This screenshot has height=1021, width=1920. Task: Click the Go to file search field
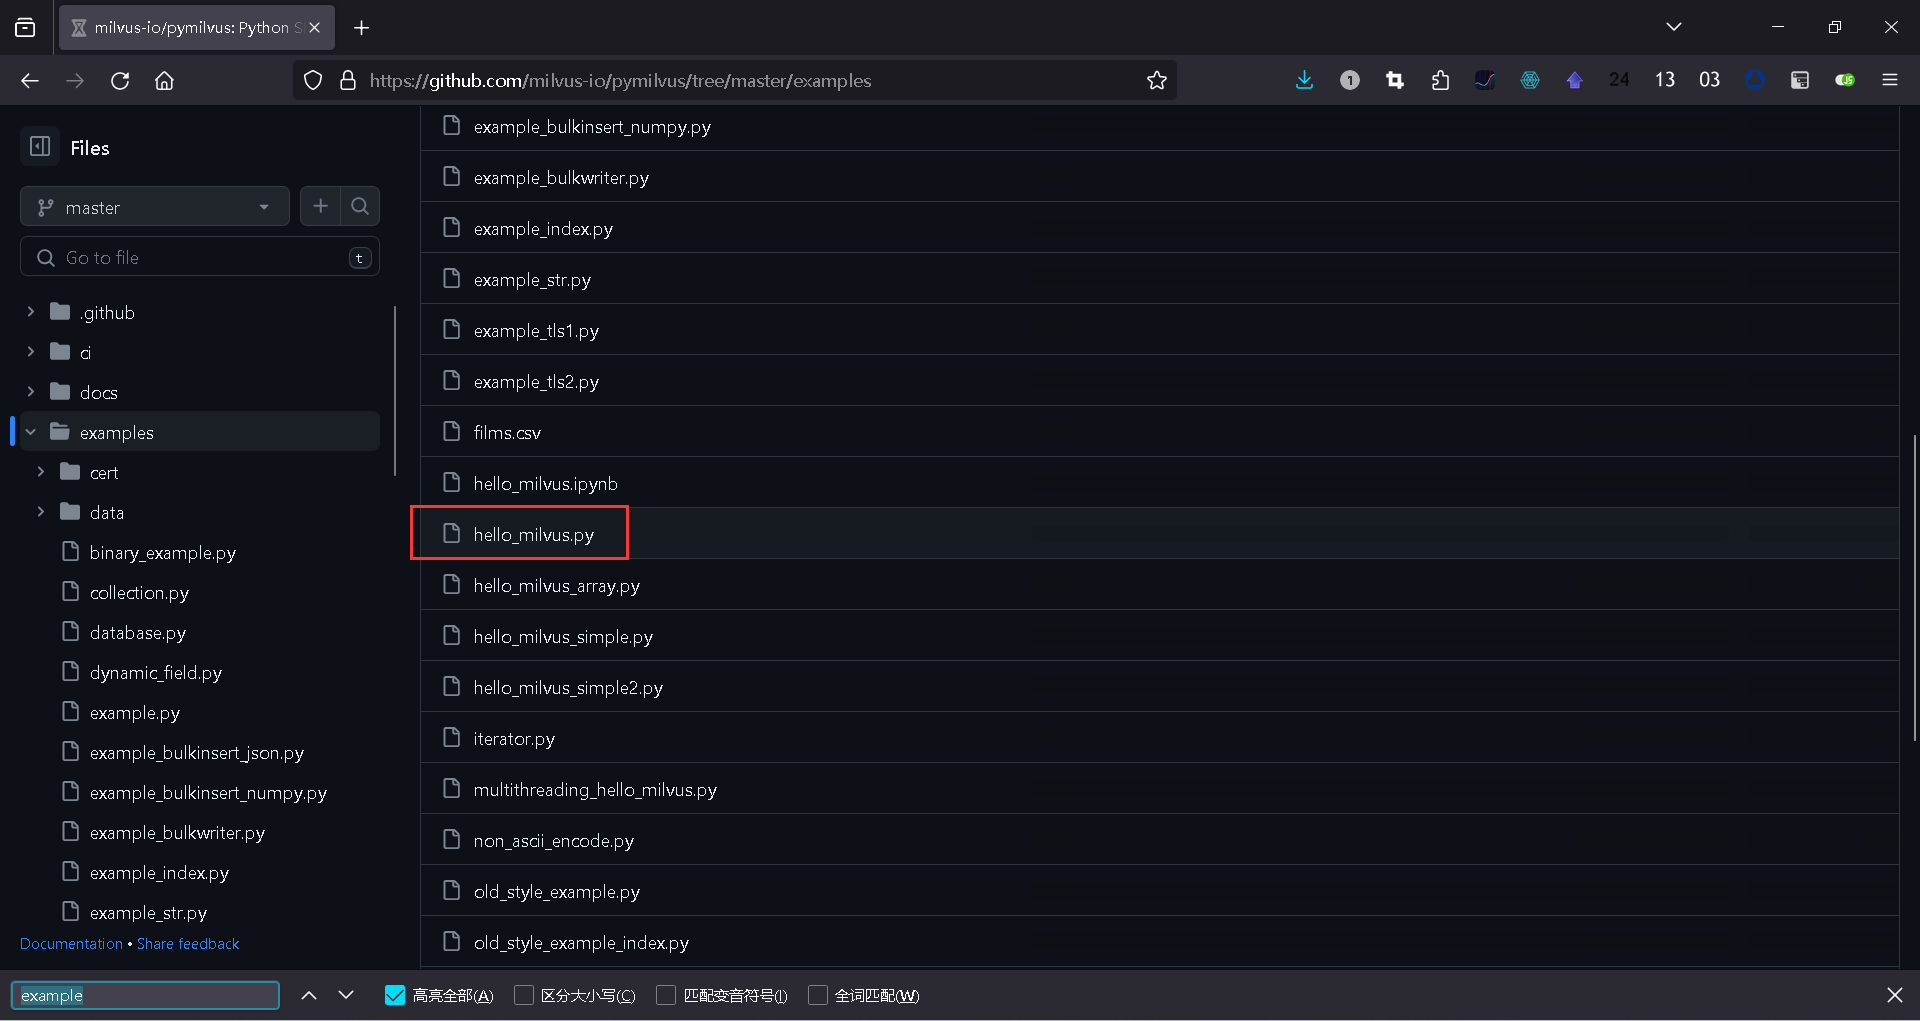[x=200, y=257]
